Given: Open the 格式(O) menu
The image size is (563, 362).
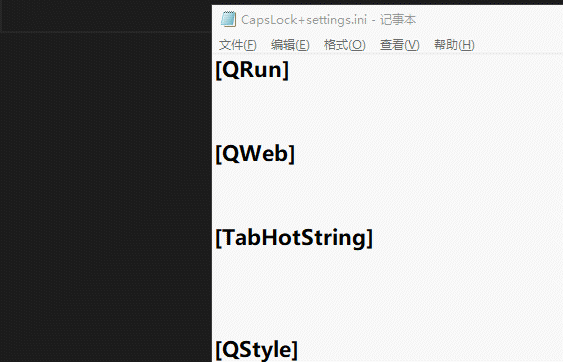Looking at the screenshot, I should coord(344,45).
